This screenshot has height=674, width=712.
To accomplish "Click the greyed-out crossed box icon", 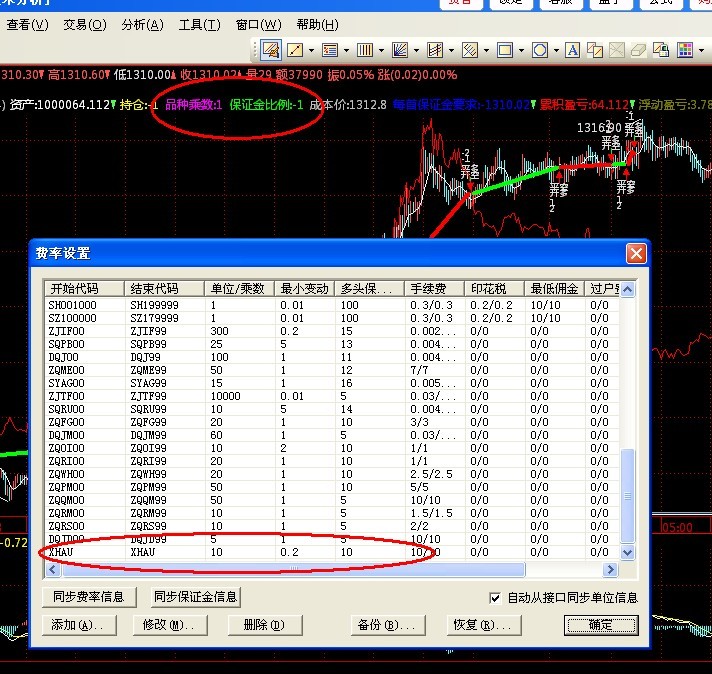I will [x=616, y=50].
